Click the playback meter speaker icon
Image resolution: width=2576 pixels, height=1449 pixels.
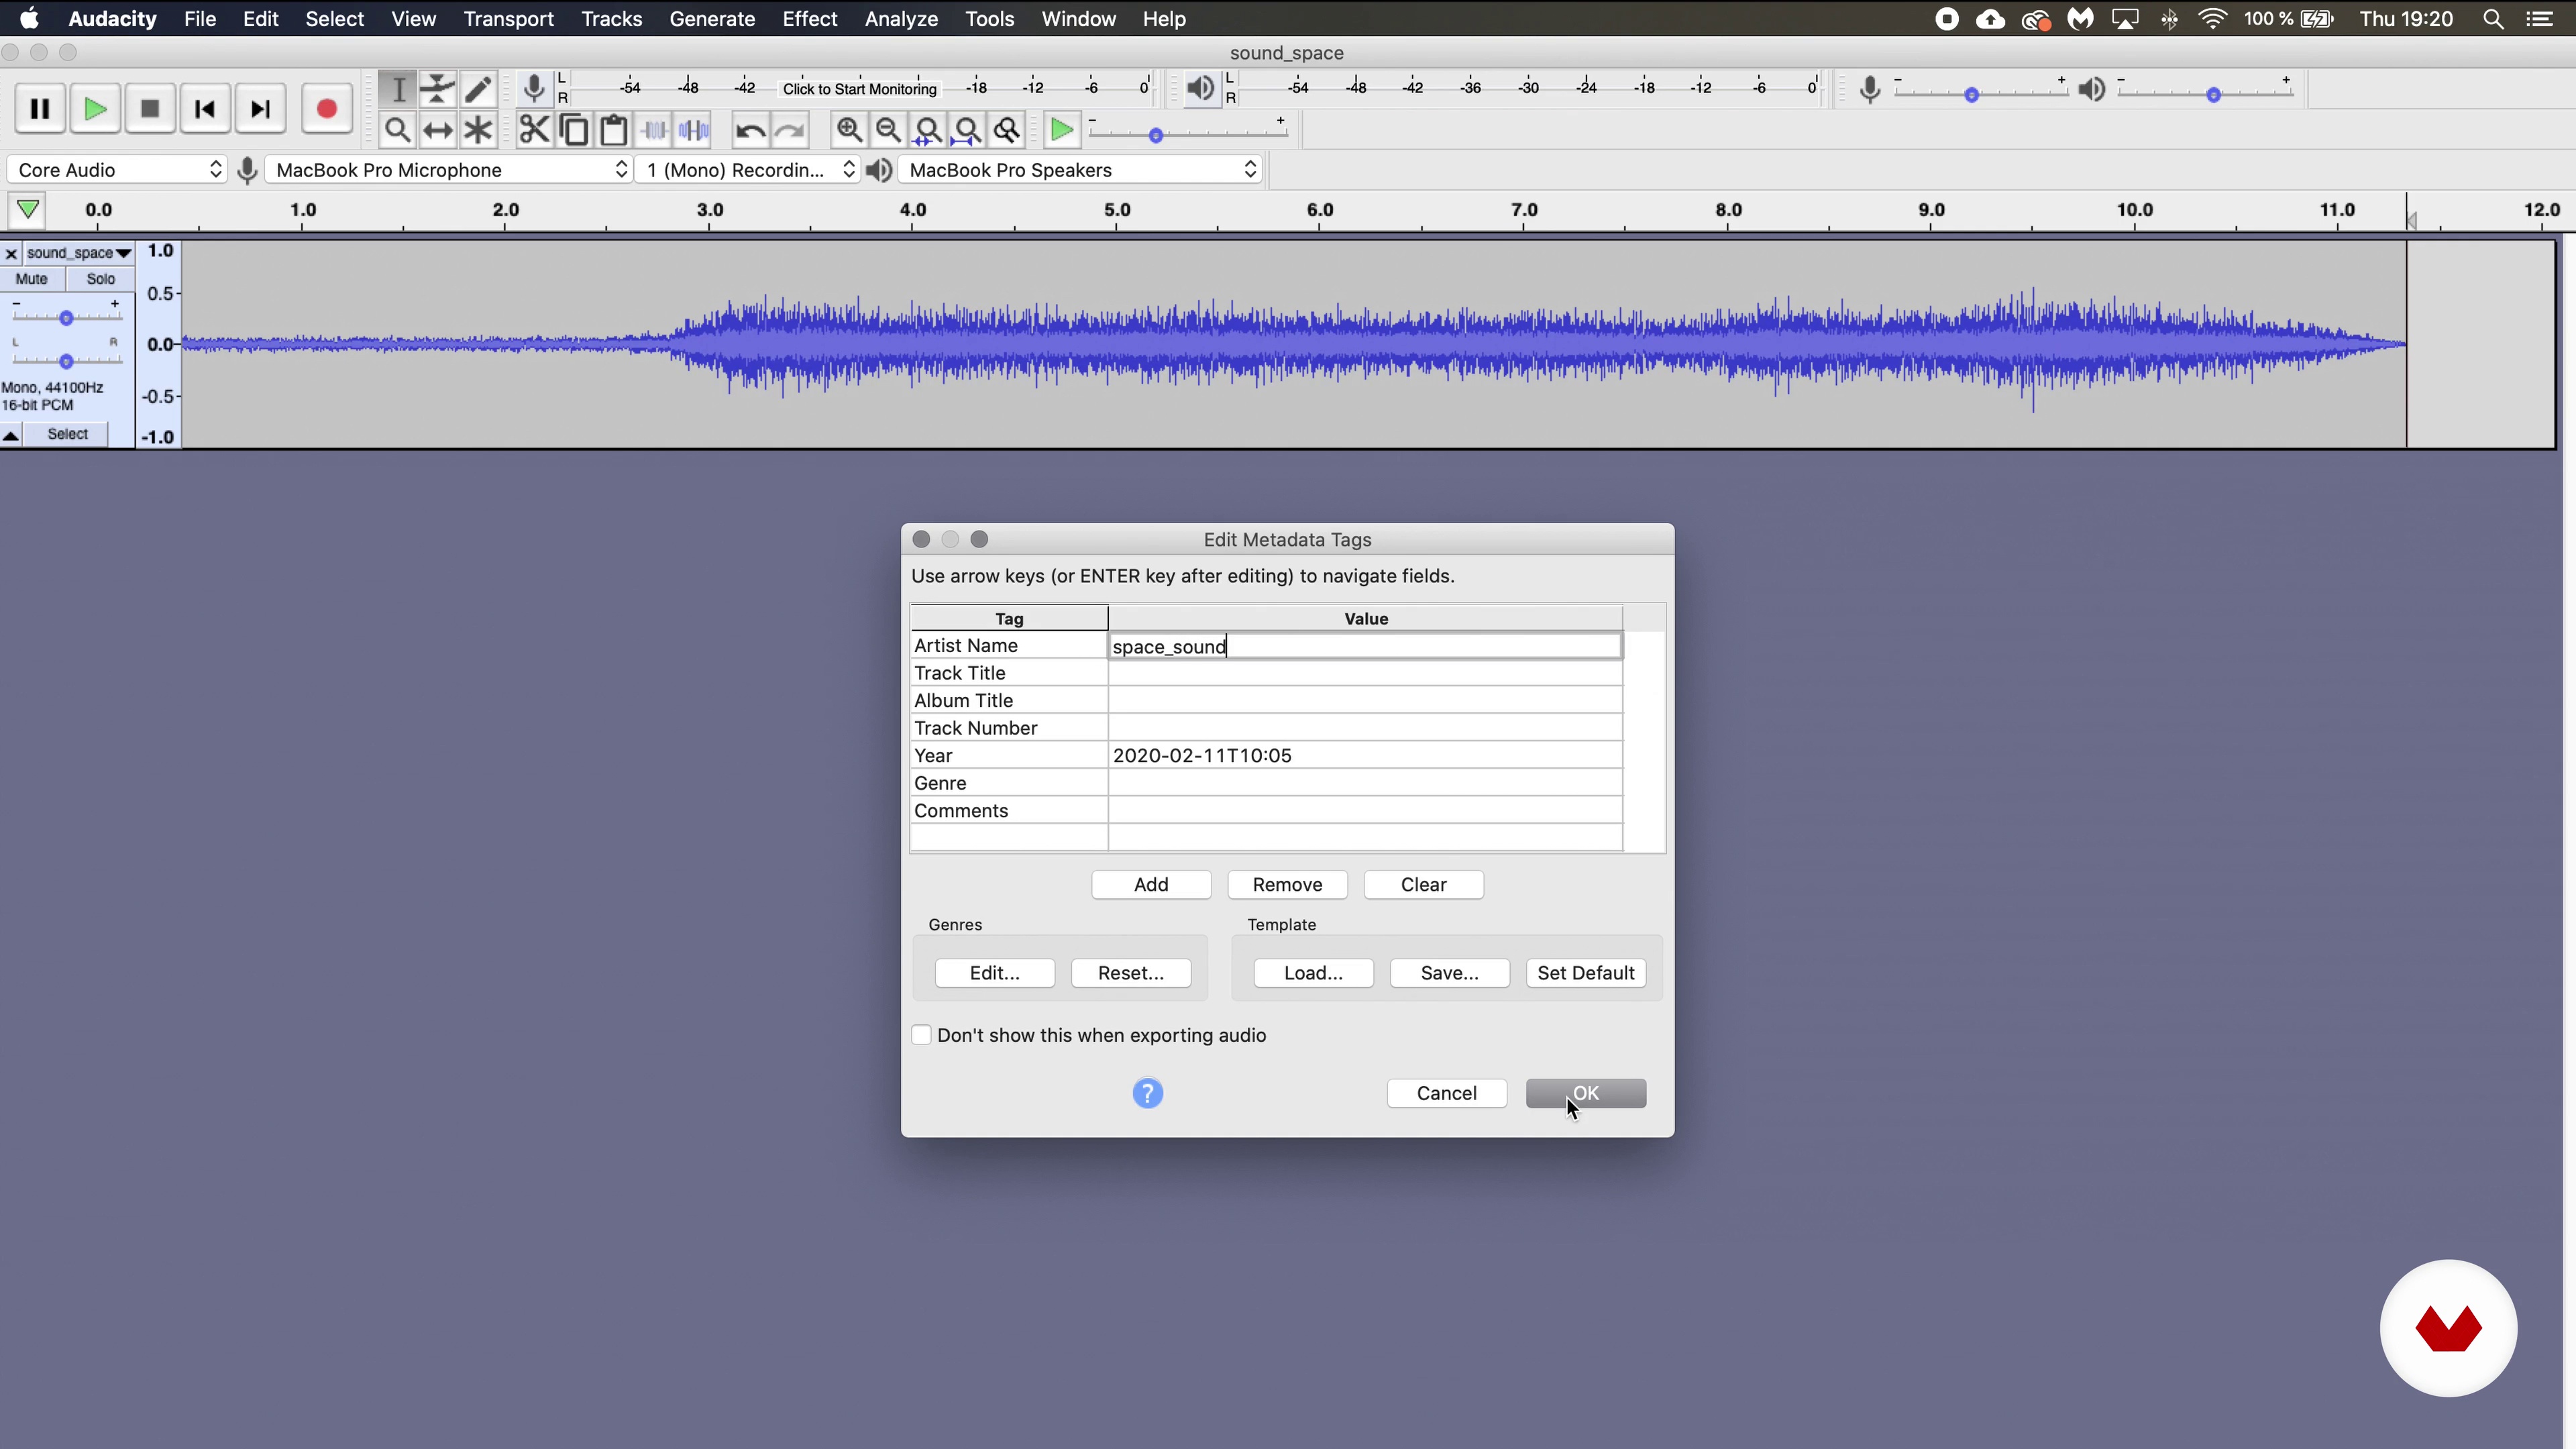[1201, 89]
